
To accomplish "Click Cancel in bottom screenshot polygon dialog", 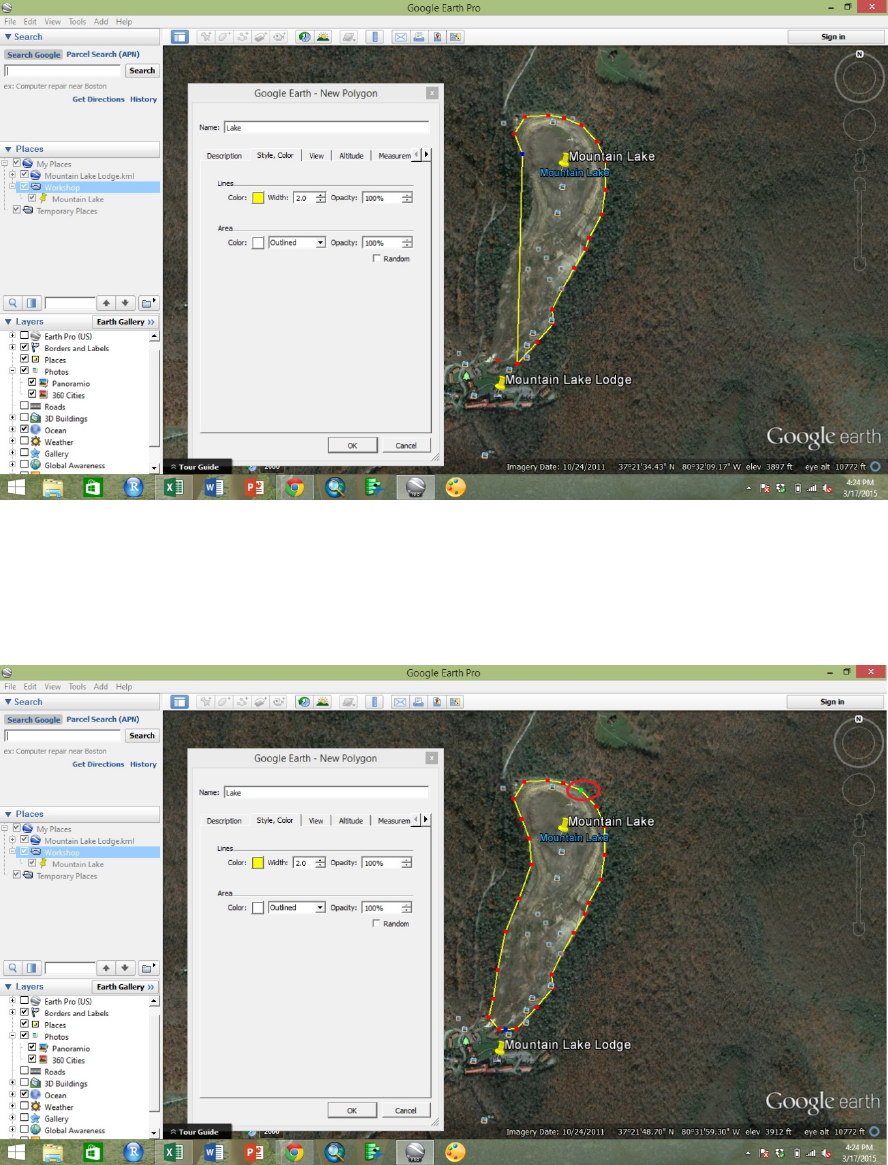I will coord(406,1111).
